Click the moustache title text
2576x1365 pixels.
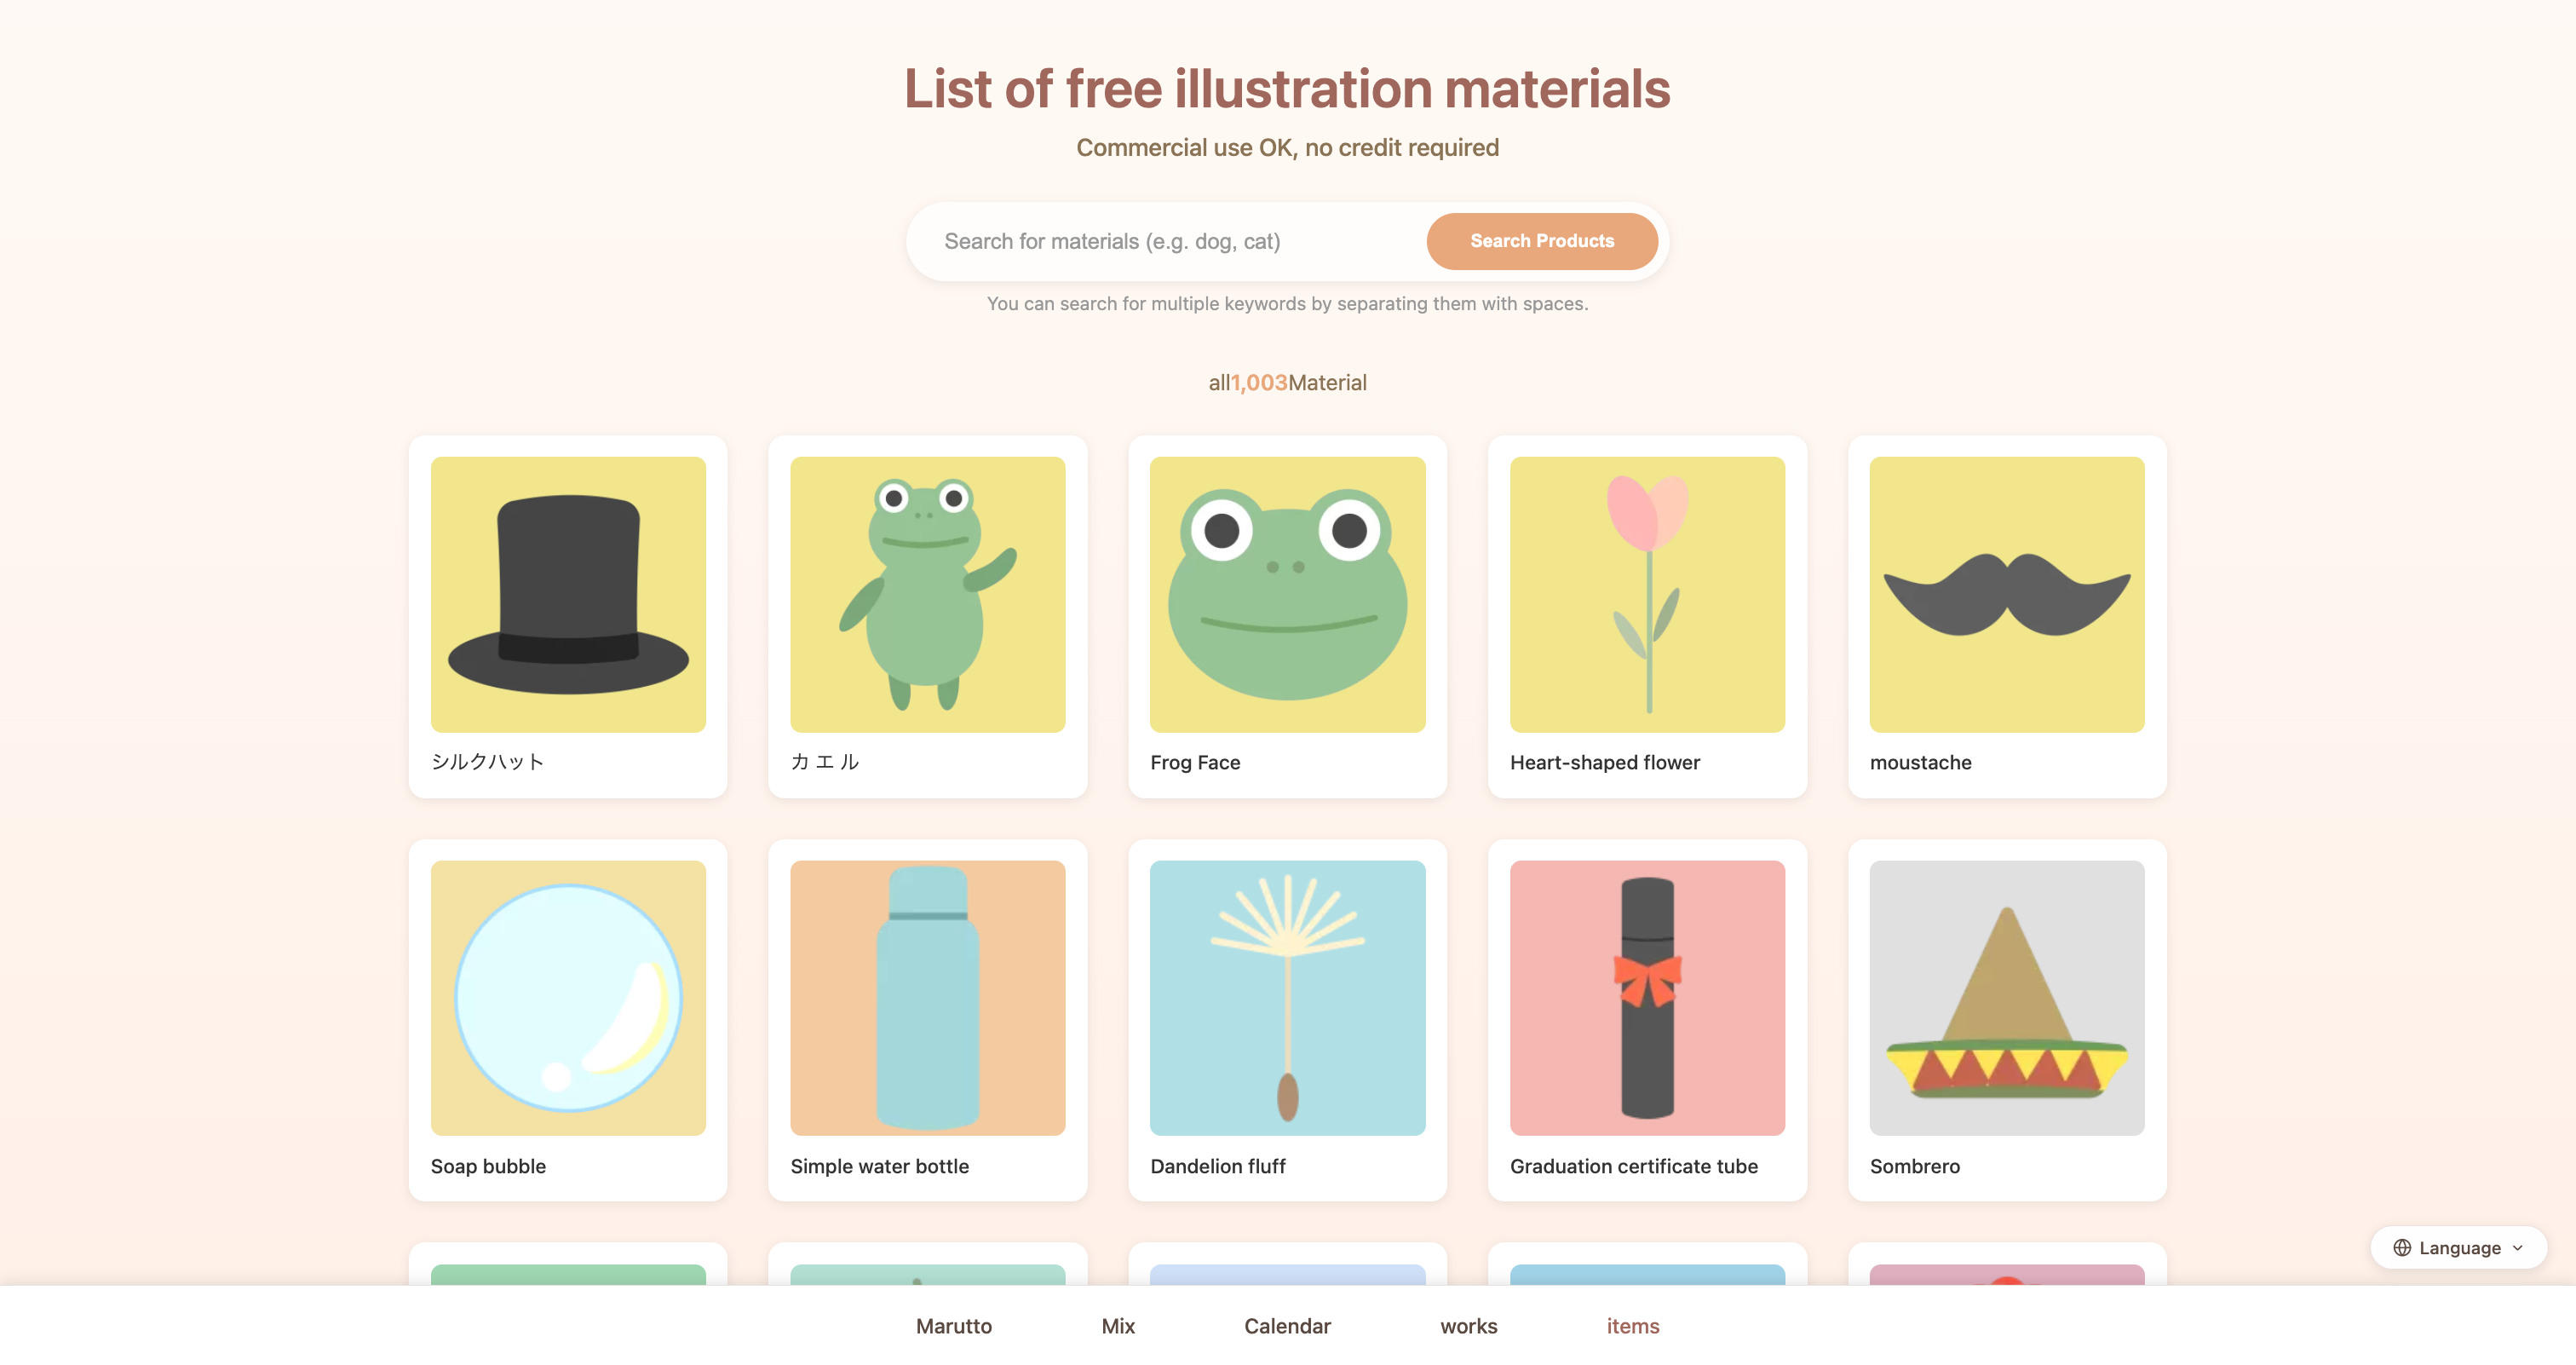(x=1921, y=762)
